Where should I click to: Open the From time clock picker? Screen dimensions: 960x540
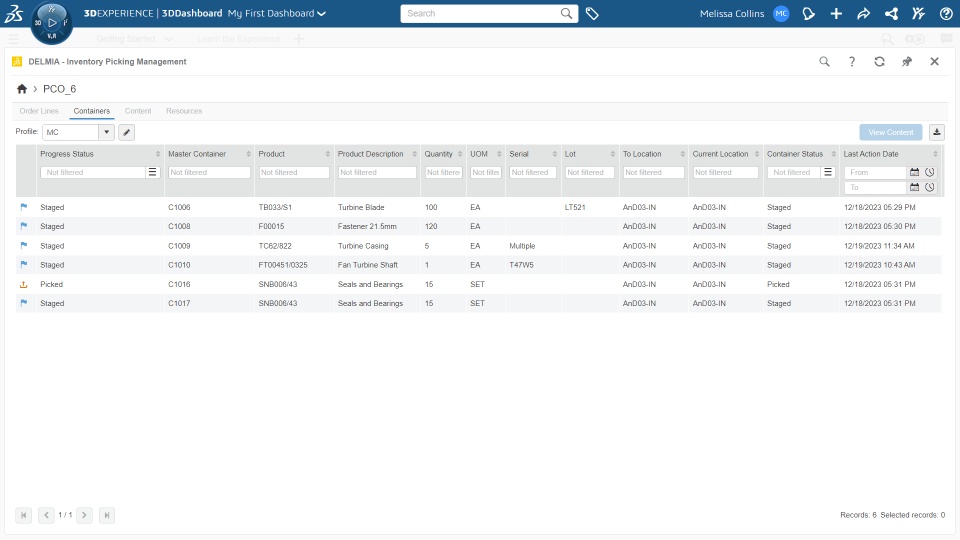point(929,173)
